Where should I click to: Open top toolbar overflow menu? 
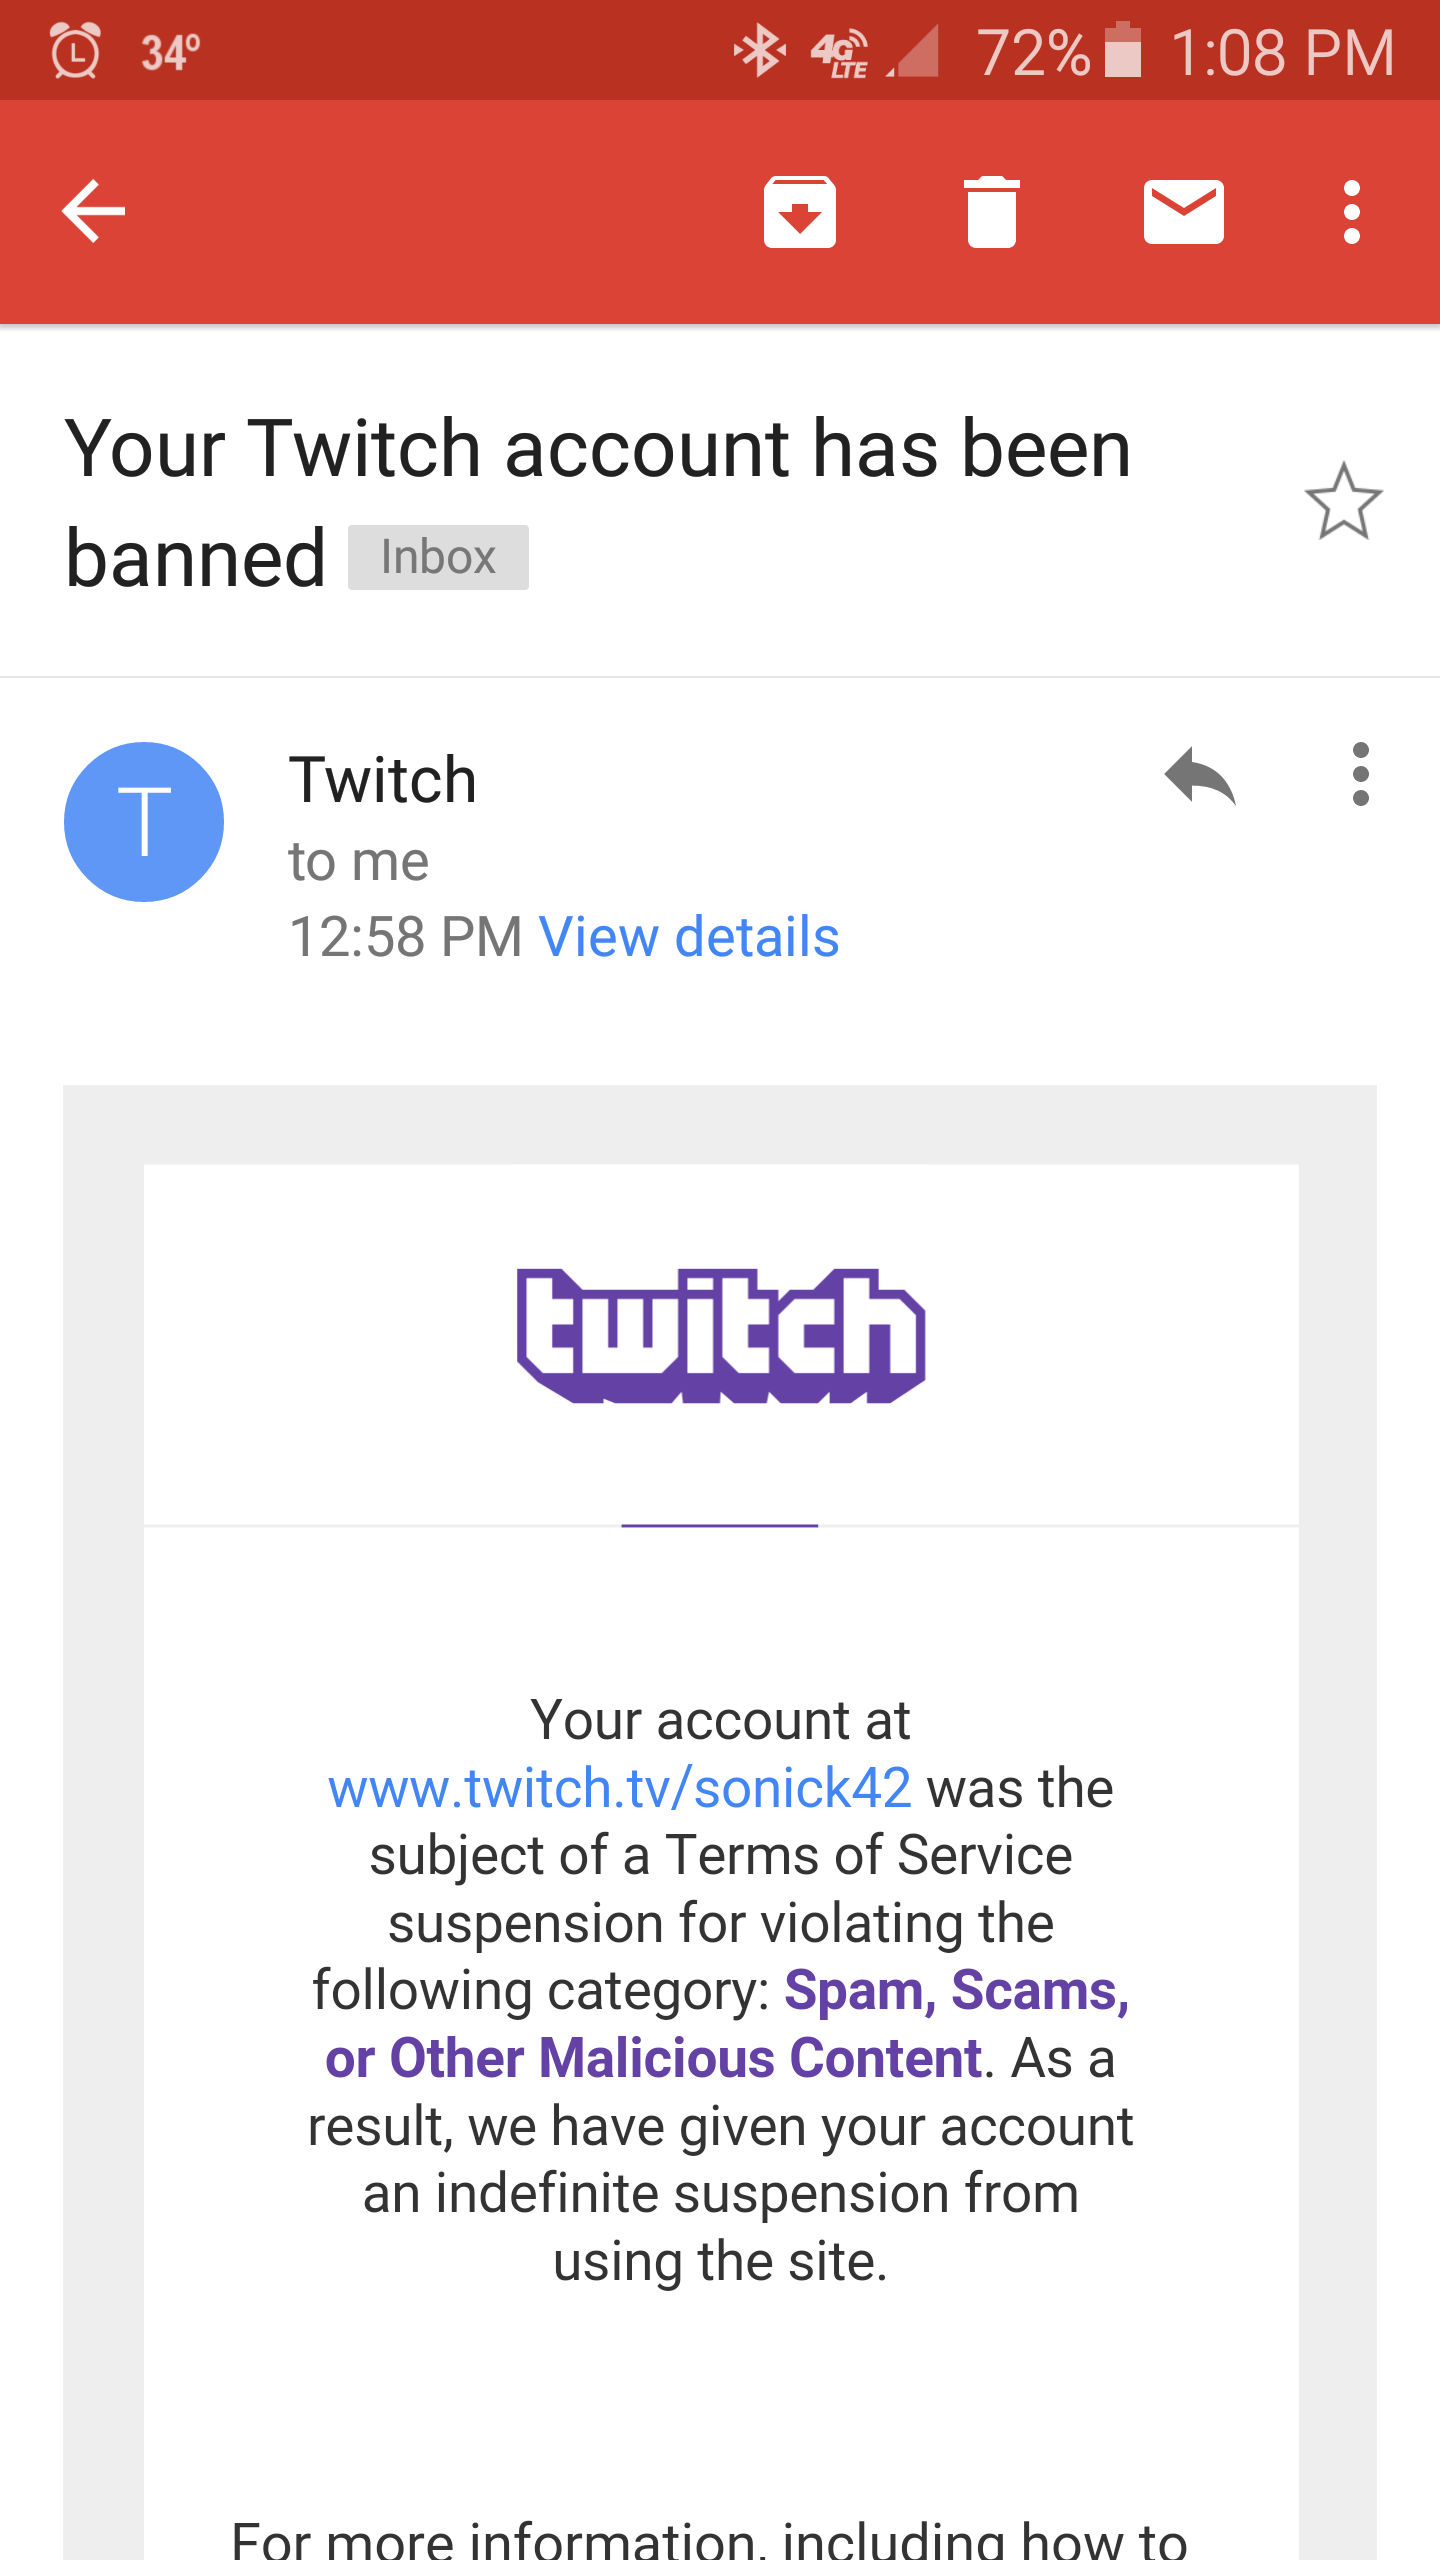pos(1352,211)
